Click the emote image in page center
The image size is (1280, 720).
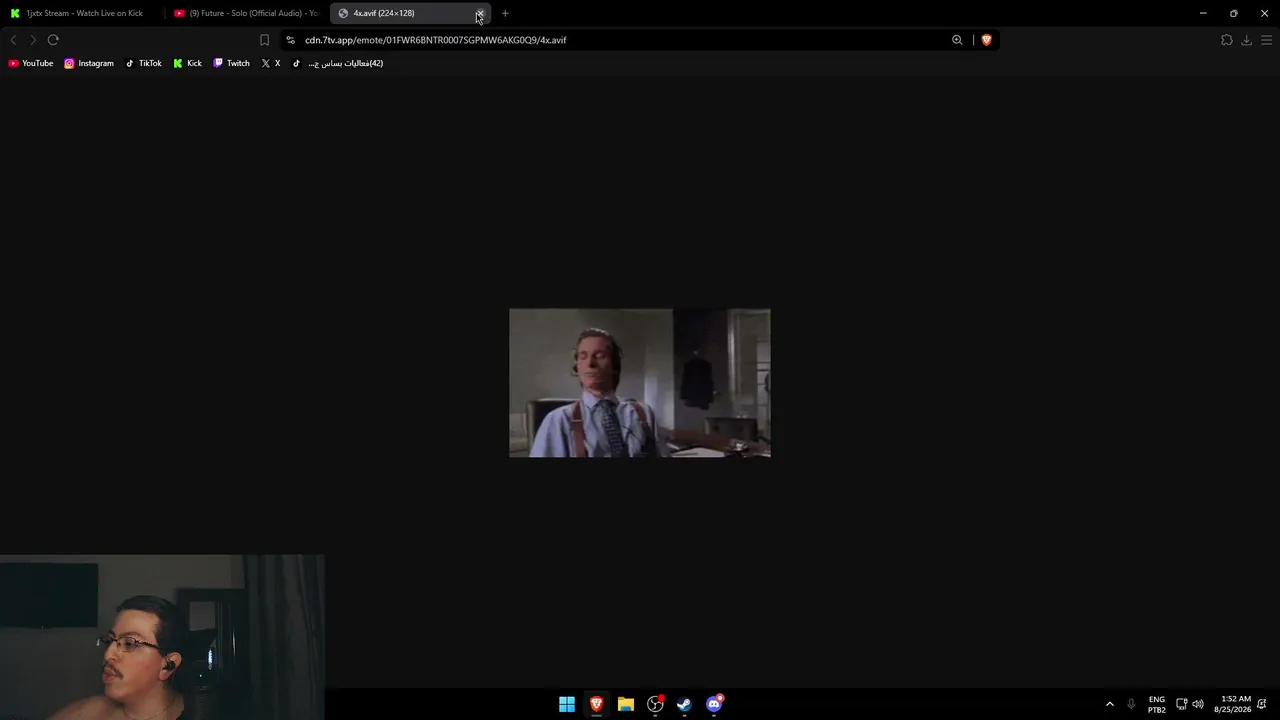640,383
